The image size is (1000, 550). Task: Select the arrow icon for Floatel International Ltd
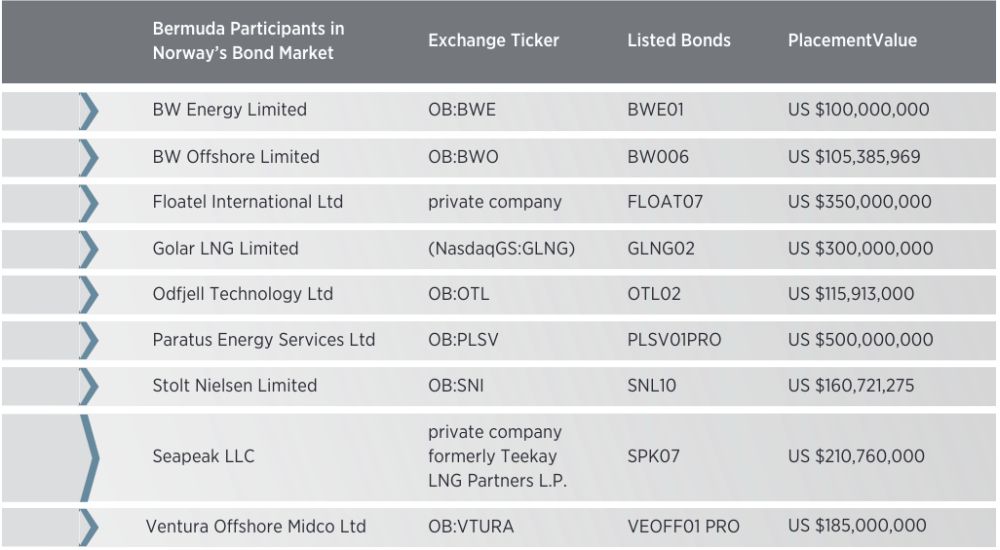89,202
